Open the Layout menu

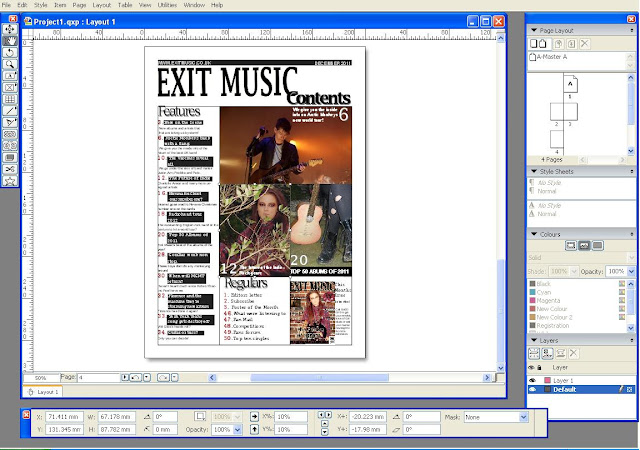point(102,5)
